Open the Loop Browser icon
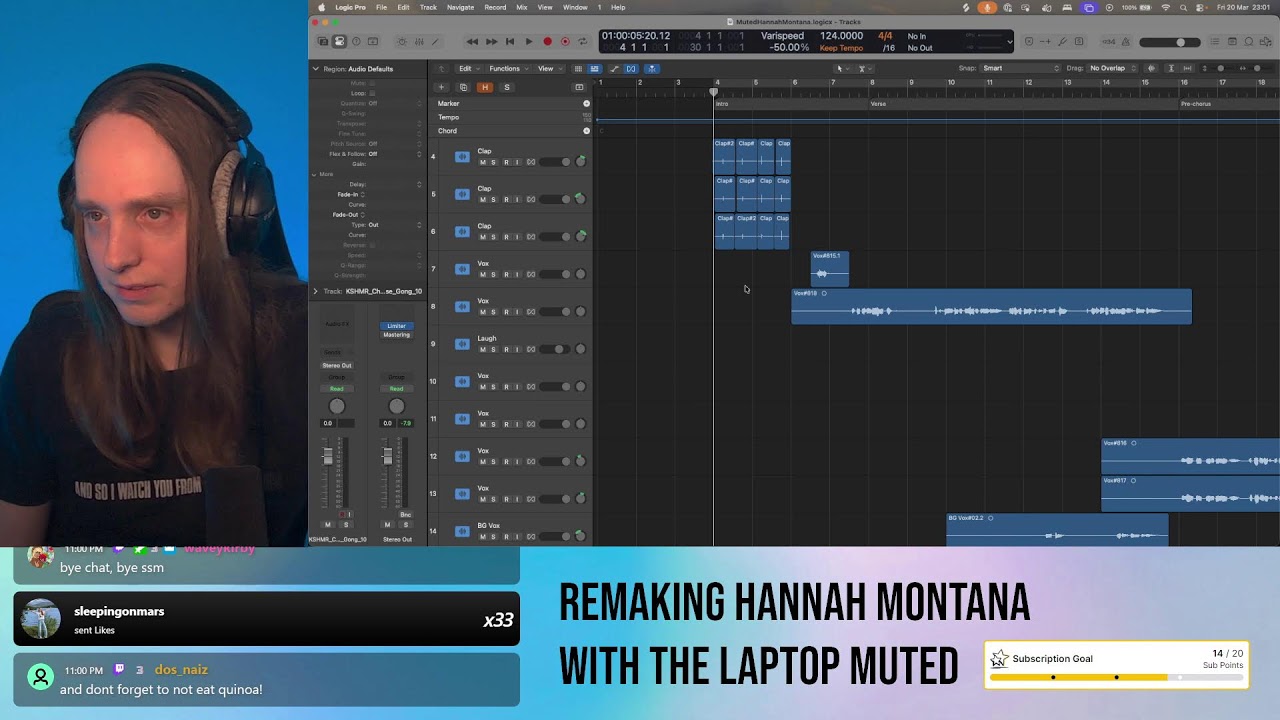This screenshot has width=1280, height=720. (1249, 42)
